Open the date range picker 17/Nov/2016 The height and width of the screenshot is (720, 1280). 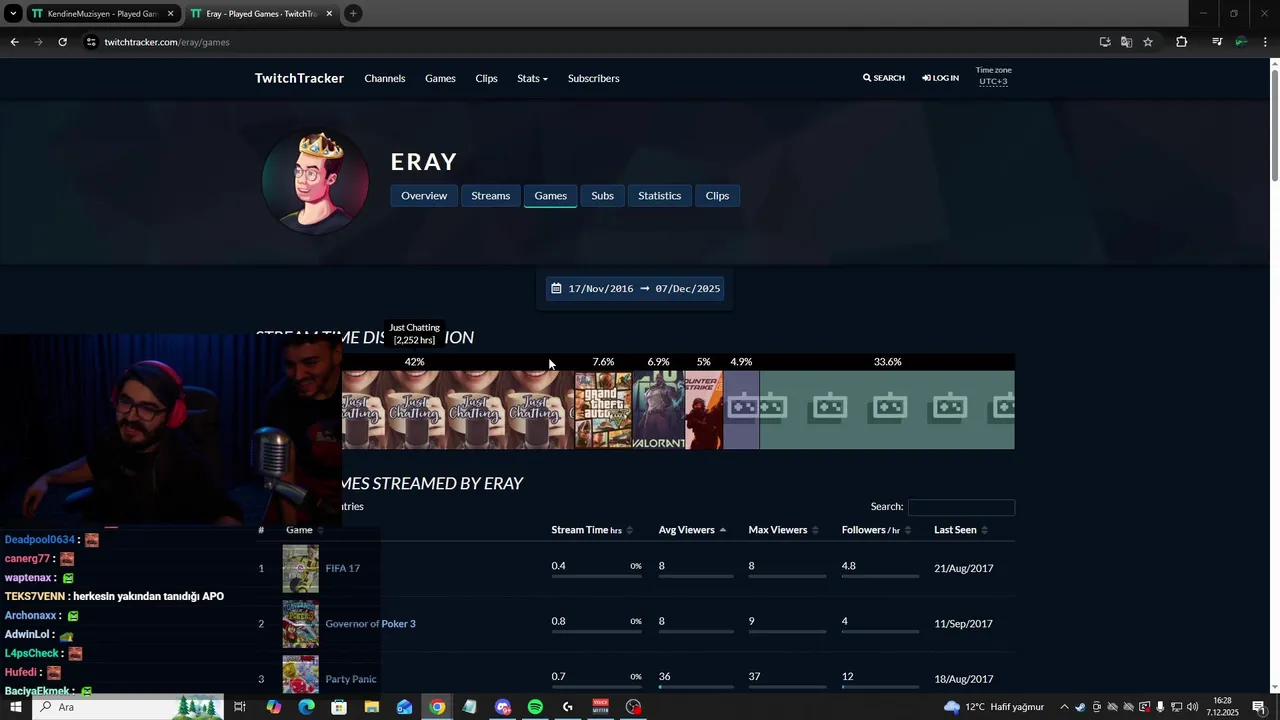click(x=635, y=288)
